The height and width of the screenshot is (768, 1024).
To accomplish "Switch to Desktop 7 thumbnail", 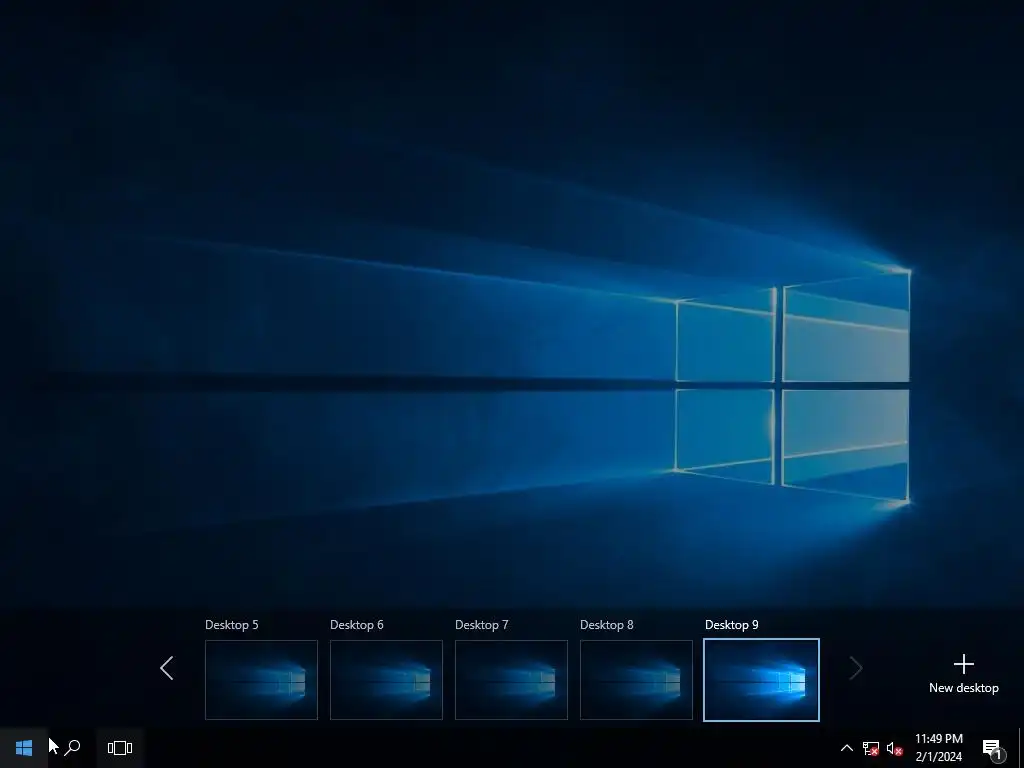I will [x=511, y=680].
